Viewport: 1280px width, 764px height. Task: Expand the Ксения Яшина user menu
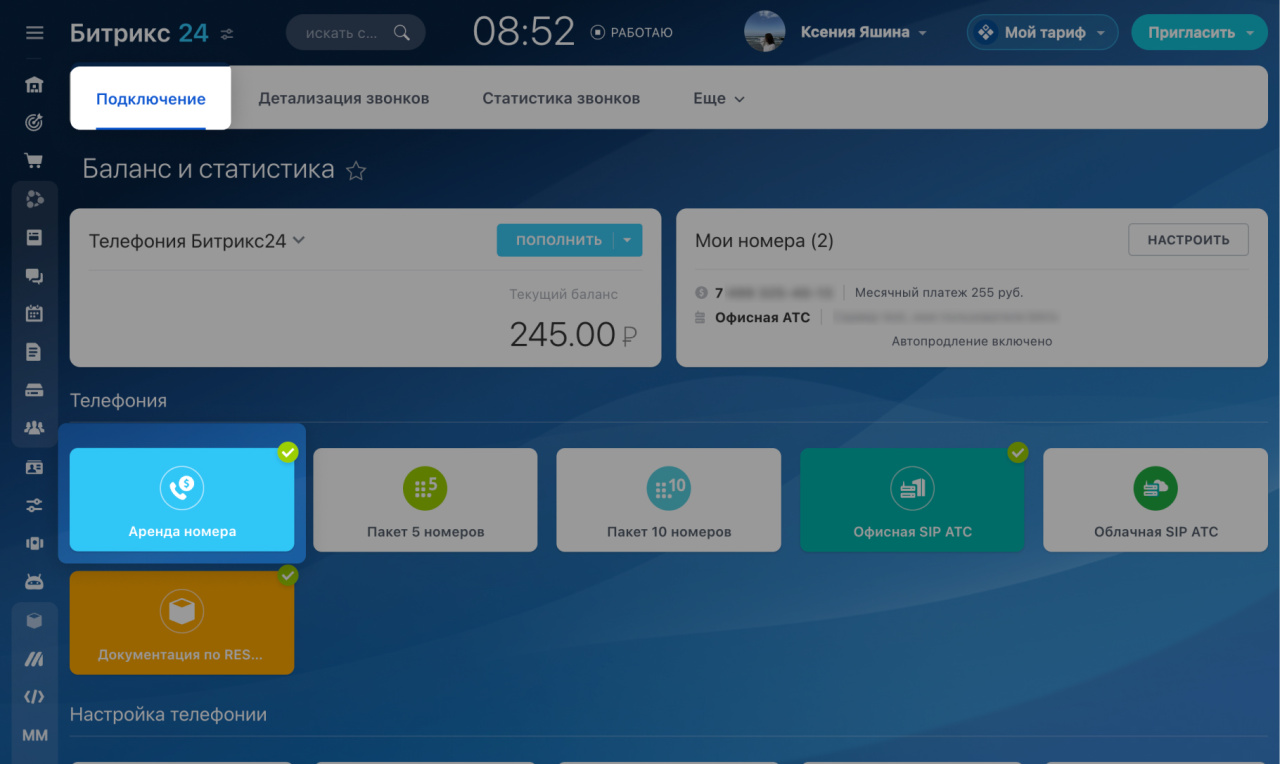pos(864,32)
